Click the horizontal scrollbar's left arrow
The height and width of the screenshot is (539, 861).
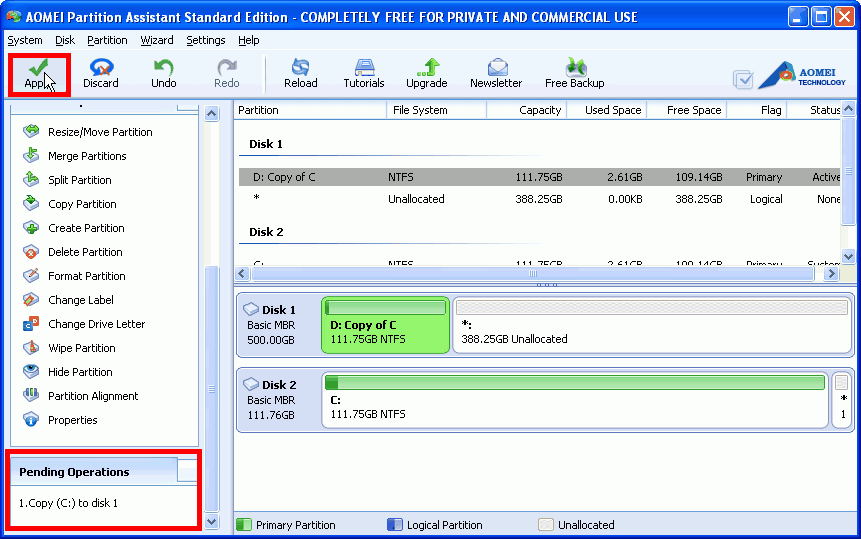242,273
